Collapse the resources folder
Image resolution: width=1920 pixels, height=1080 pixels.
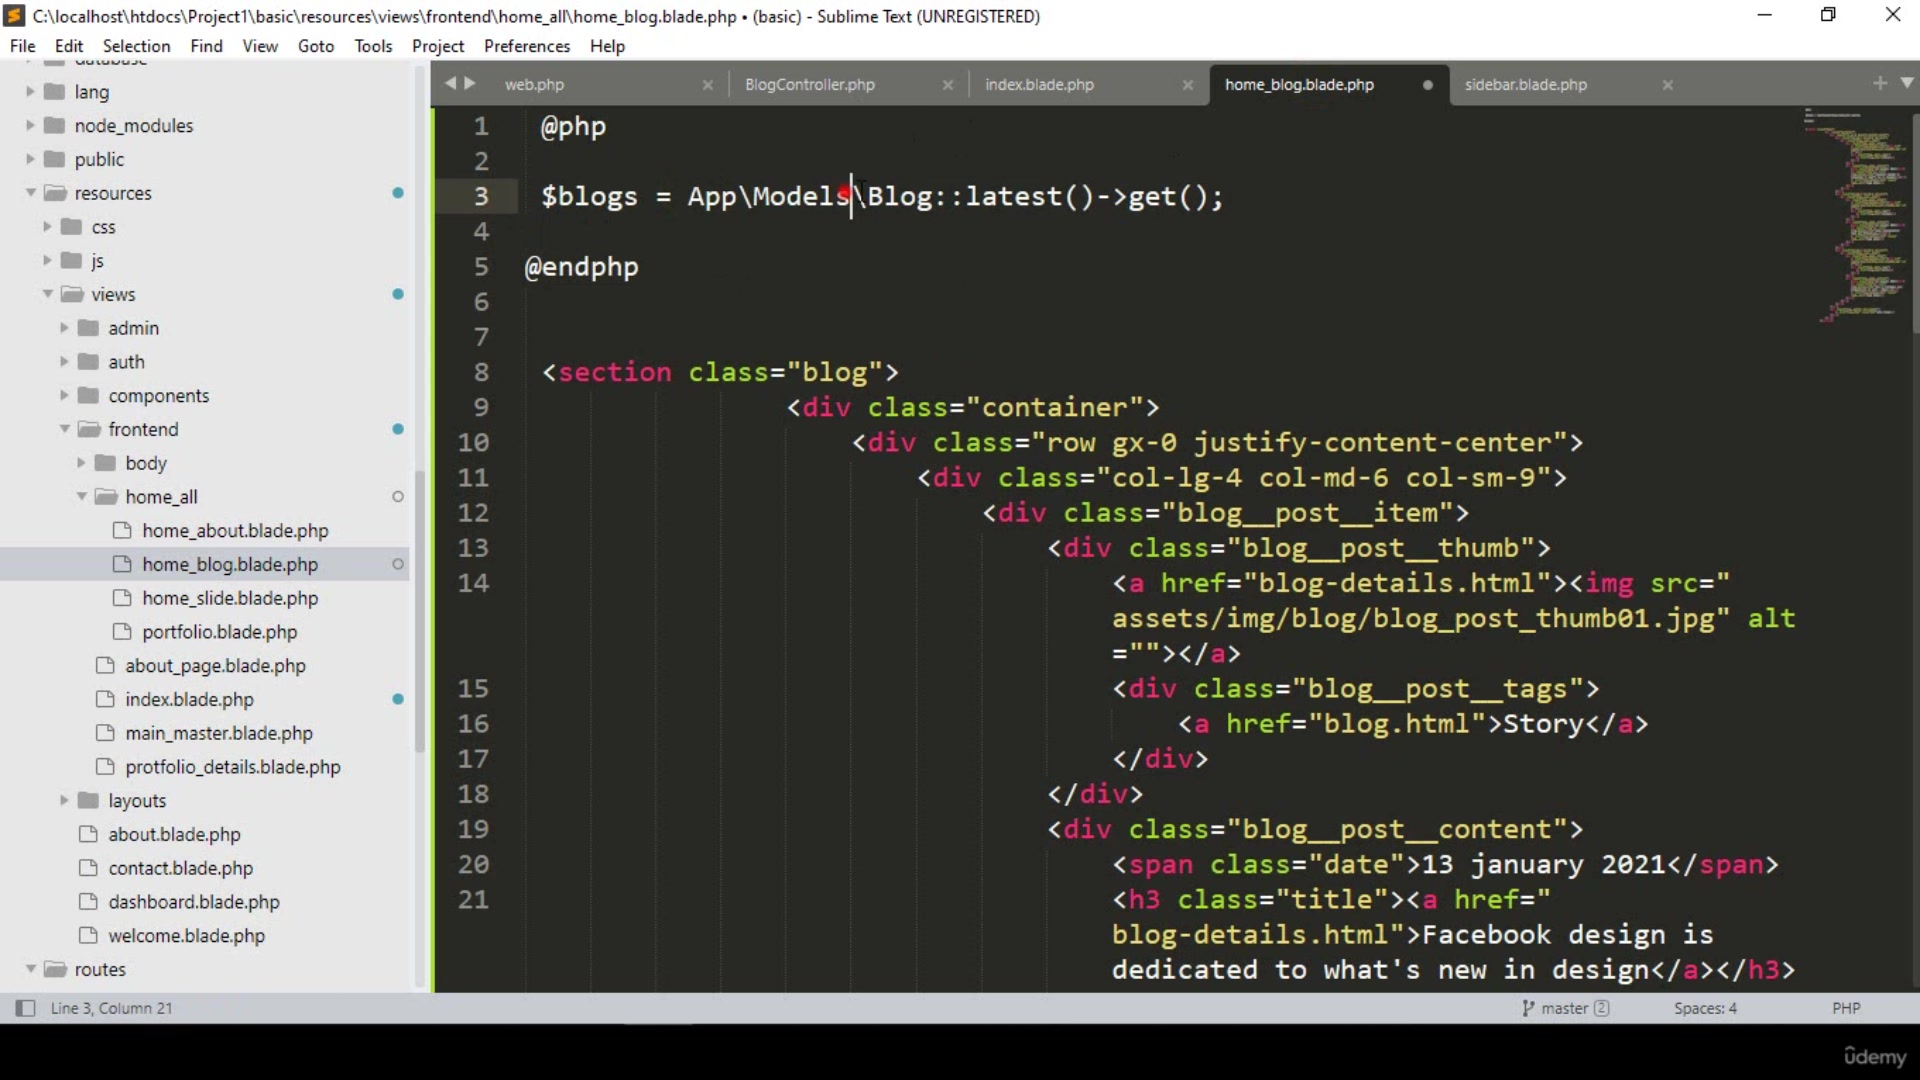pyautogui.click(x=31, y=193)
